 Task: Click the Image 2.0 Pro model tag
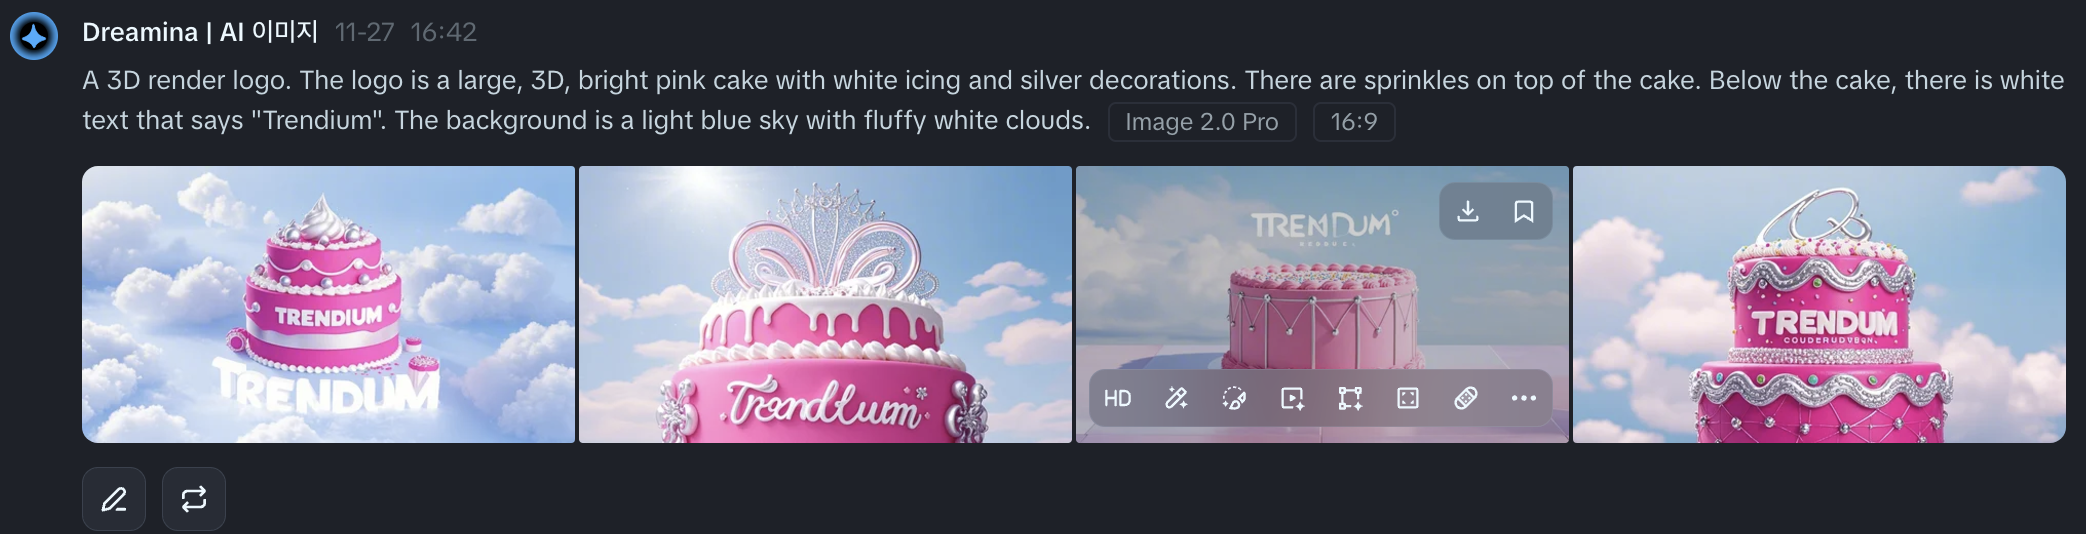tap(1202, 122)
